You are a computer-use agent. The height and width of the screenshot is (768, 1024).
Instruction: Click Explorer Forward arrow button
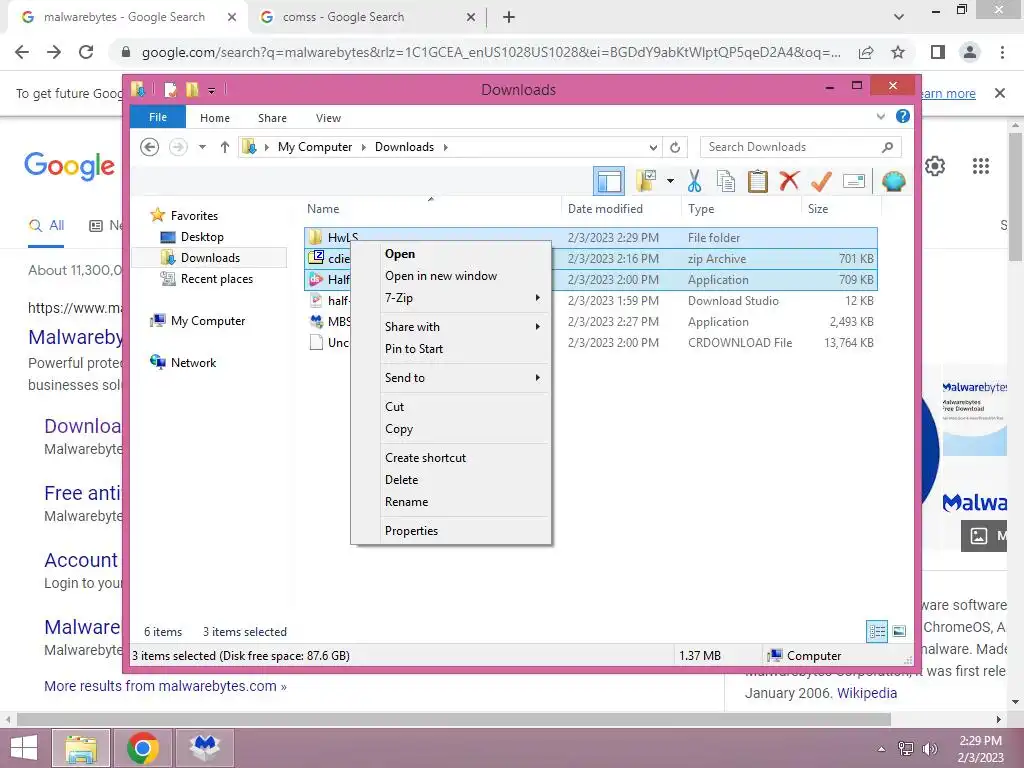click(178, 147)
